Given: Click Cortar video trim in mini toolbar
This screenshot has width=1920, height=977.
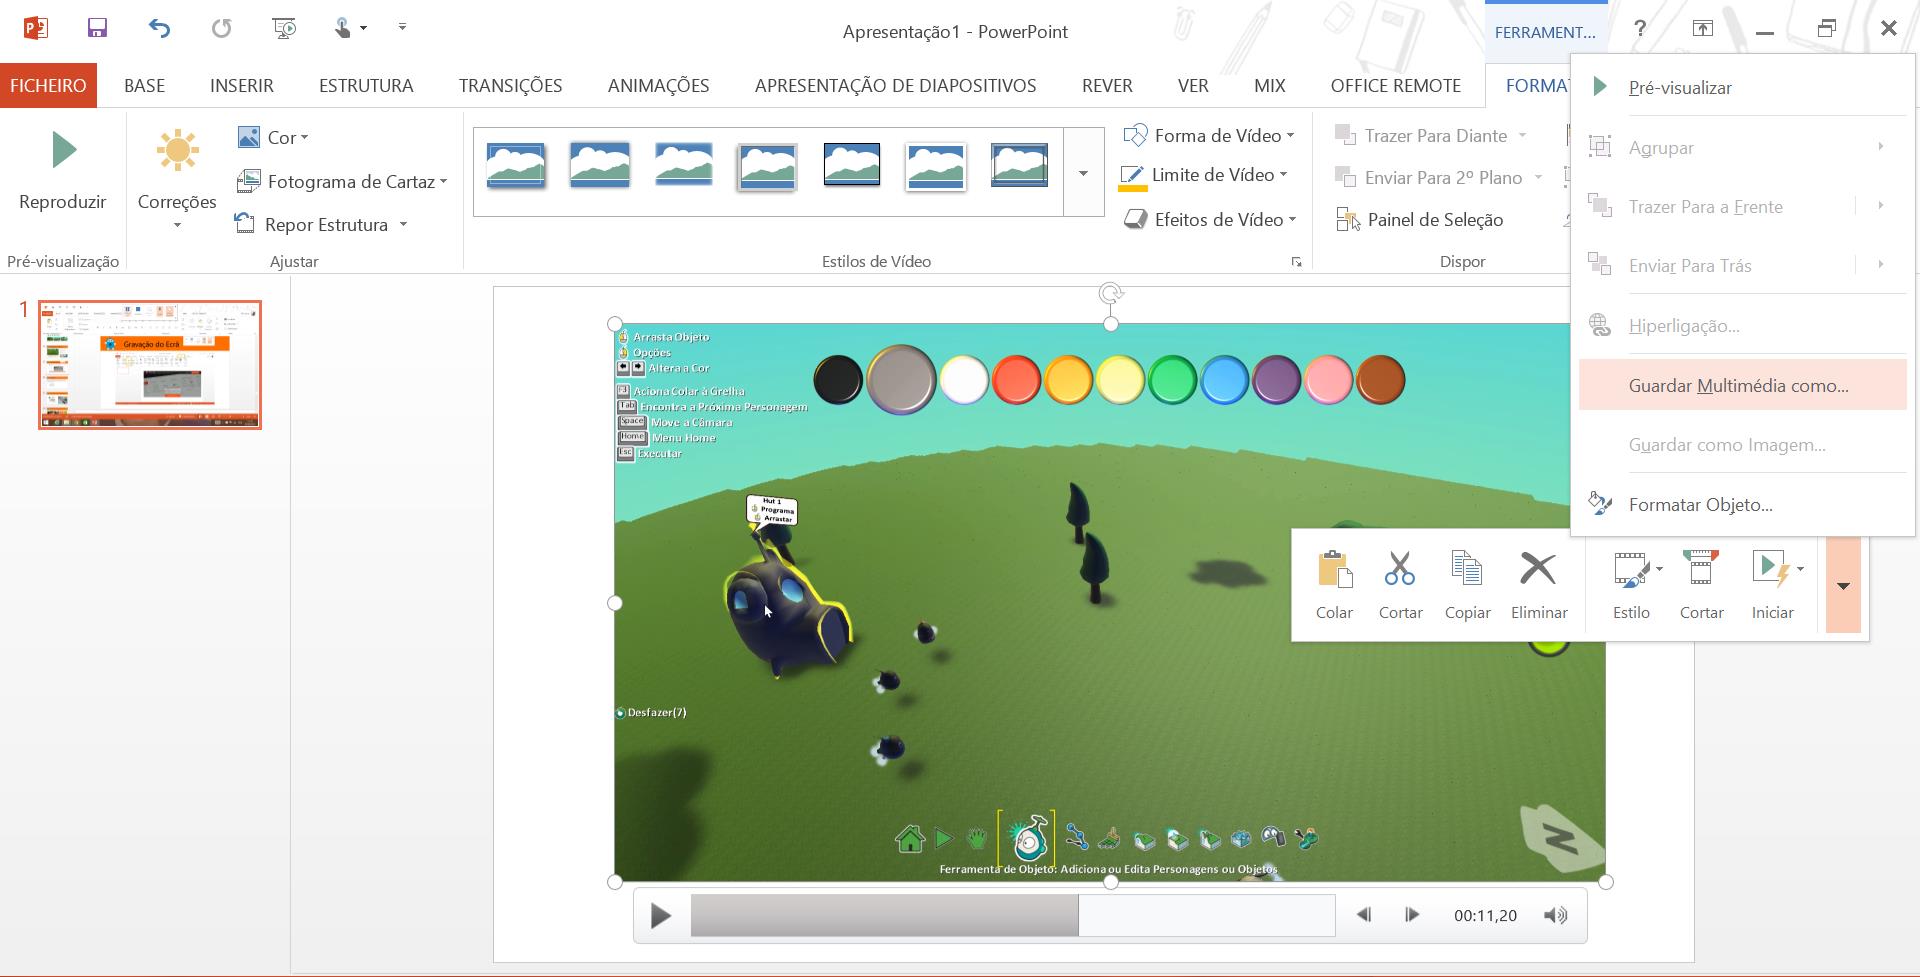Looking at the screenshot, I should [x=1701, y=585].
